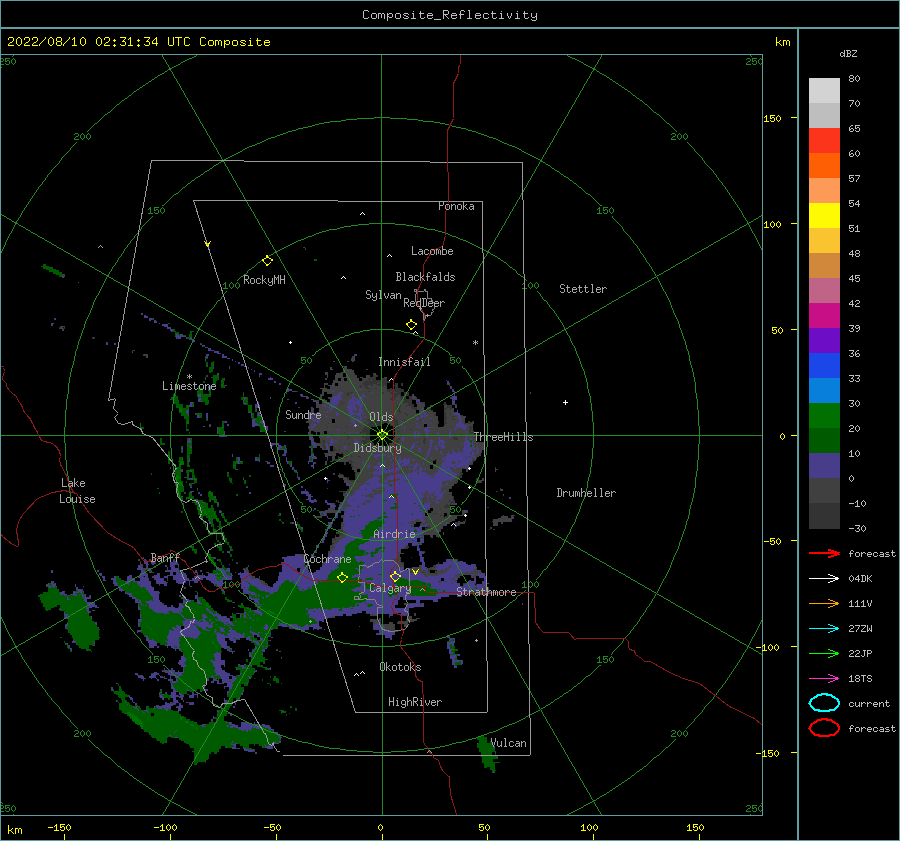
Task: Click the Sundre city label
Action: coord(303,414)
